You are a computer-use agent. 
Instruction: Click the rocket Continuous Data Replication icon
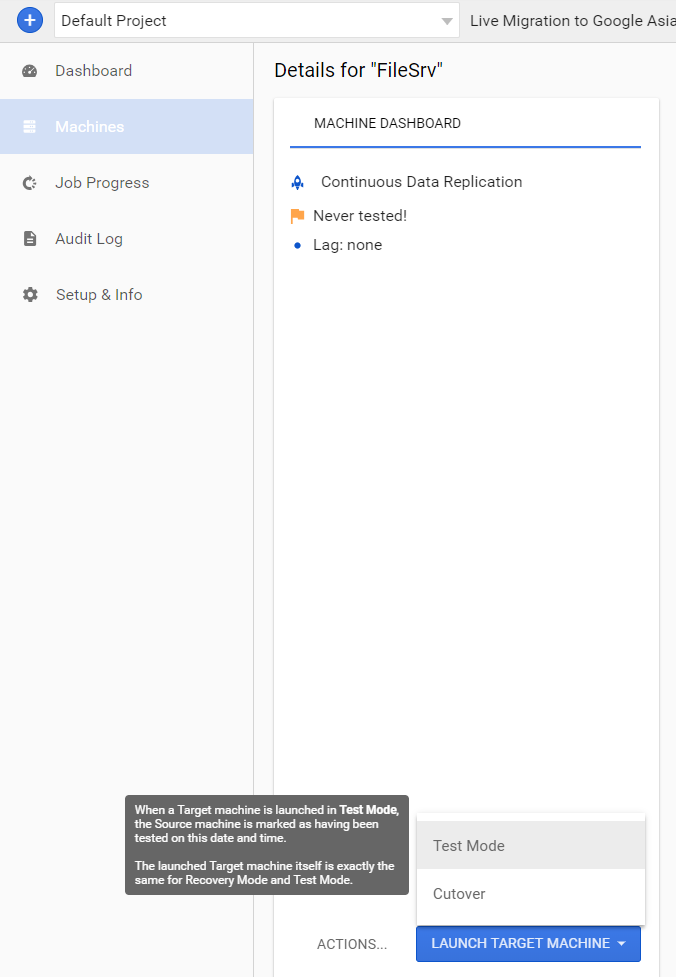click(298, 183)
